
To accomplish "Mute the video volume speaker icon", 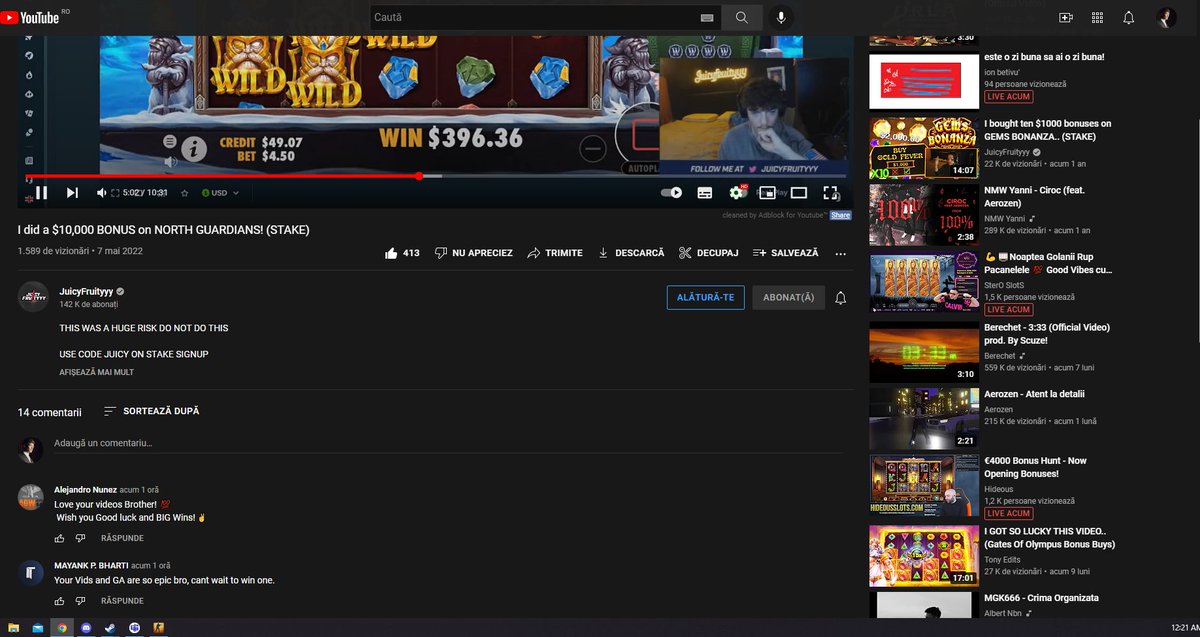I will tap(102, 193).
